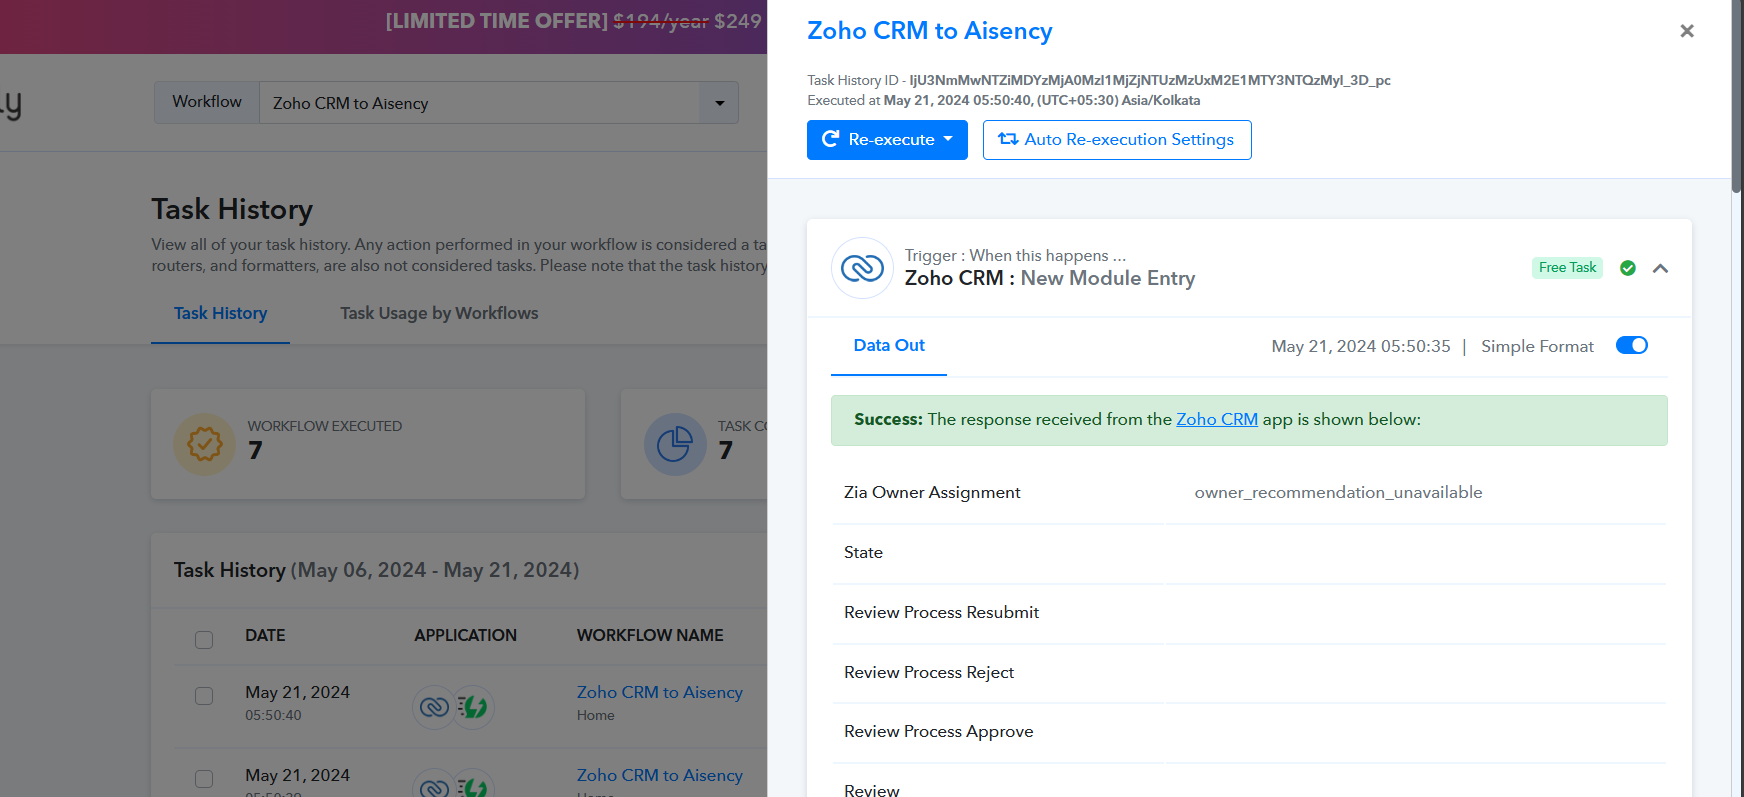Click the Zia Owner Assignment field label

932,493
